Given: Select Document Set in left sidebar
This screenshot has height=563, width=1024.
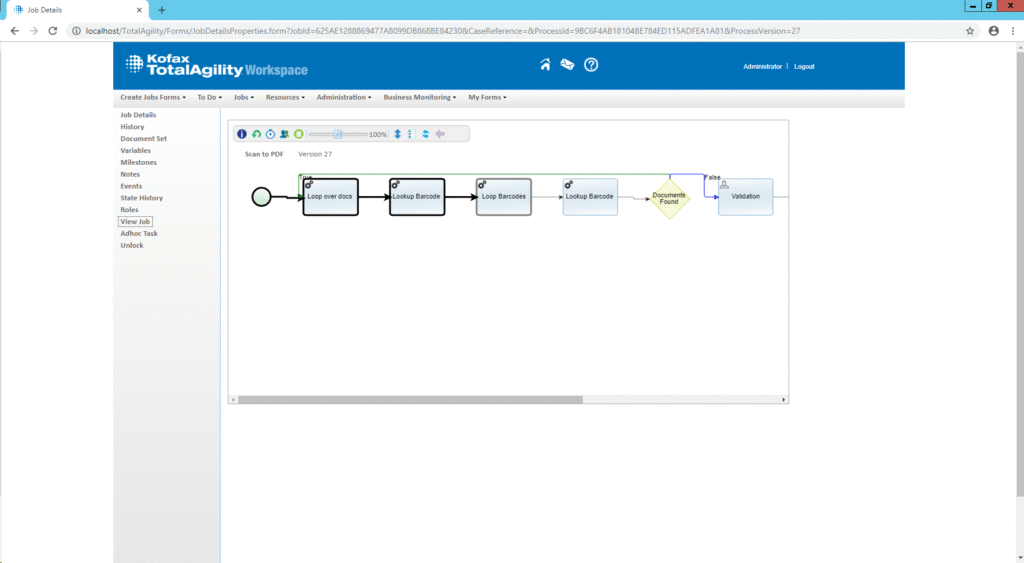Looking at the screenshot, I should (x=143, y=139).
